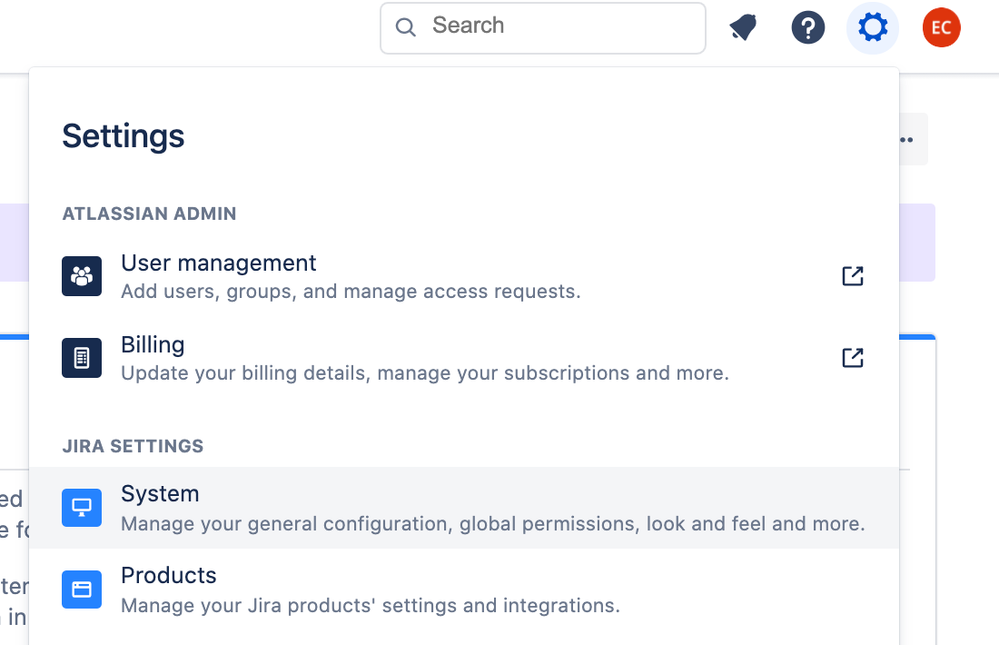Click the ATLASSIAN ADMIN section label
The height and width of the screenshot is (645, 999).
point(149,214)
